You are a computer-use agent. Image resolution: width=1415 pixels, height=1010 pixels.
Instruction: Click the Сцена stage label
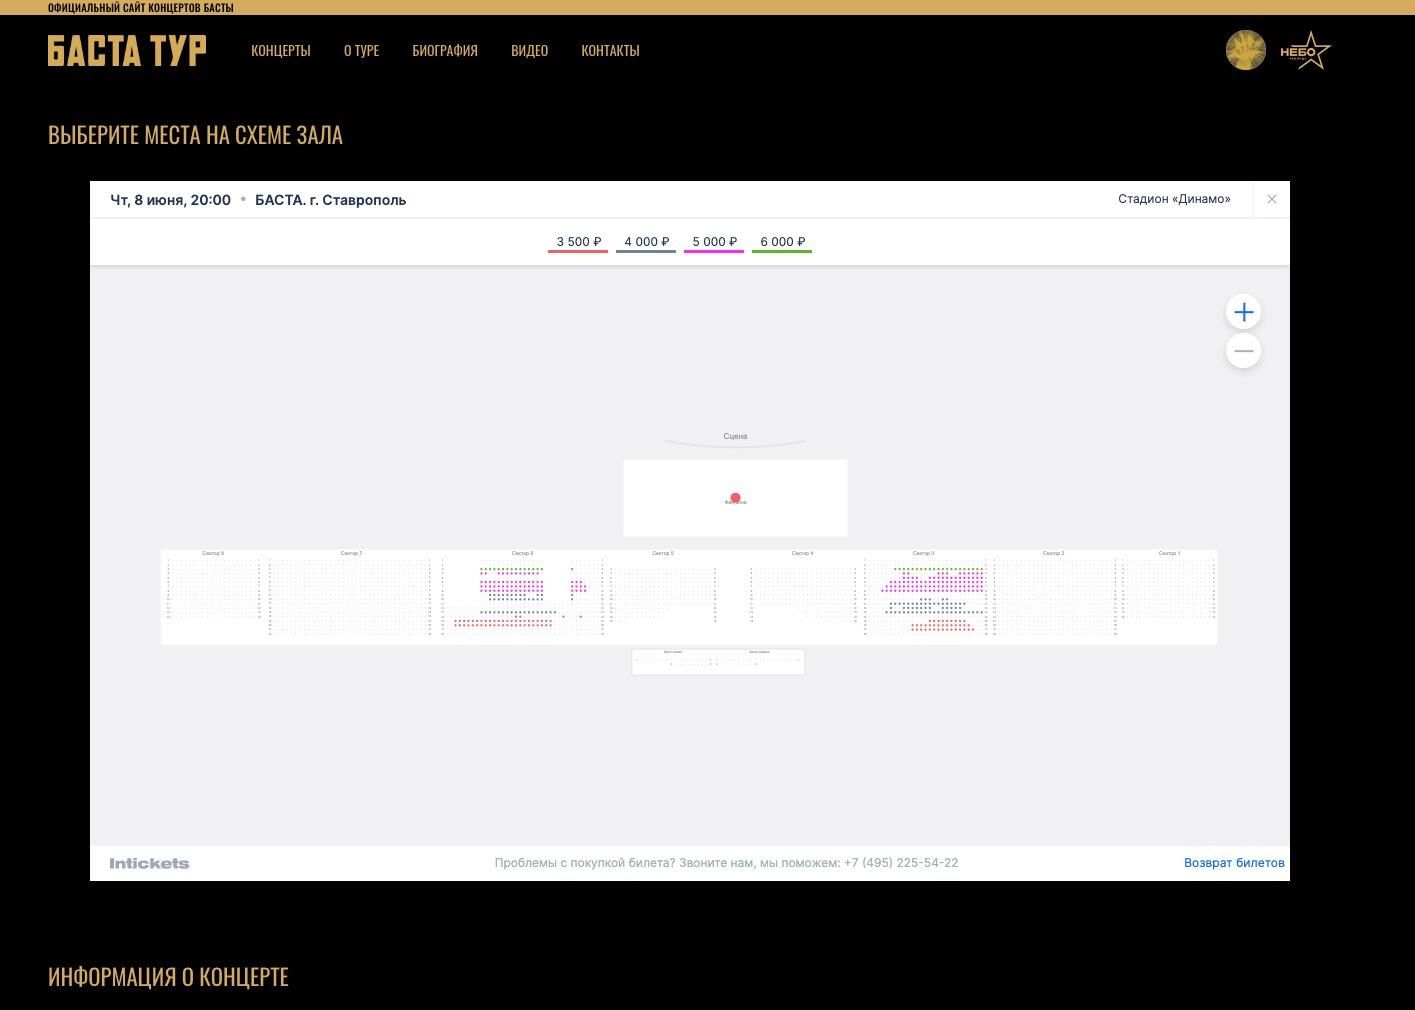735,436
